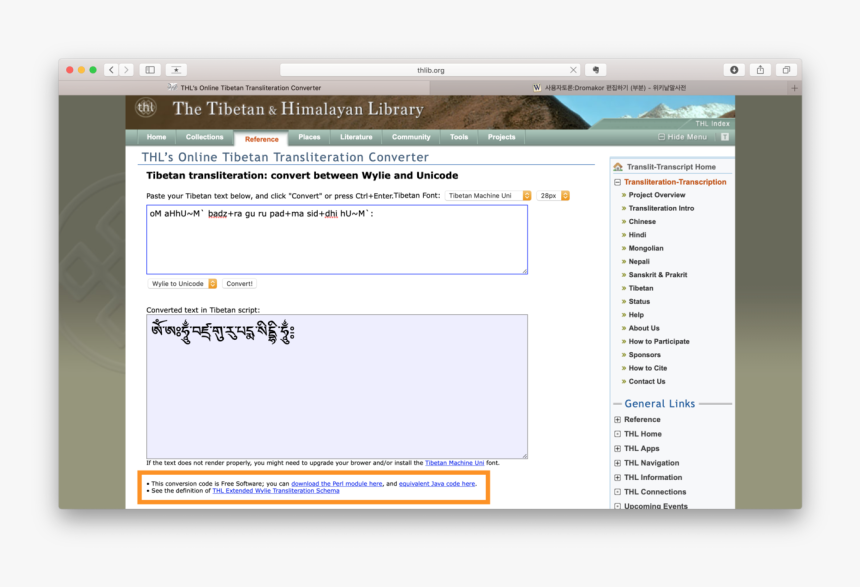Image resolution: width=860 pixels, height=587 pixels.
Task: Select the Tibetan link in the sidebar
Action: (x=641, y=289)
